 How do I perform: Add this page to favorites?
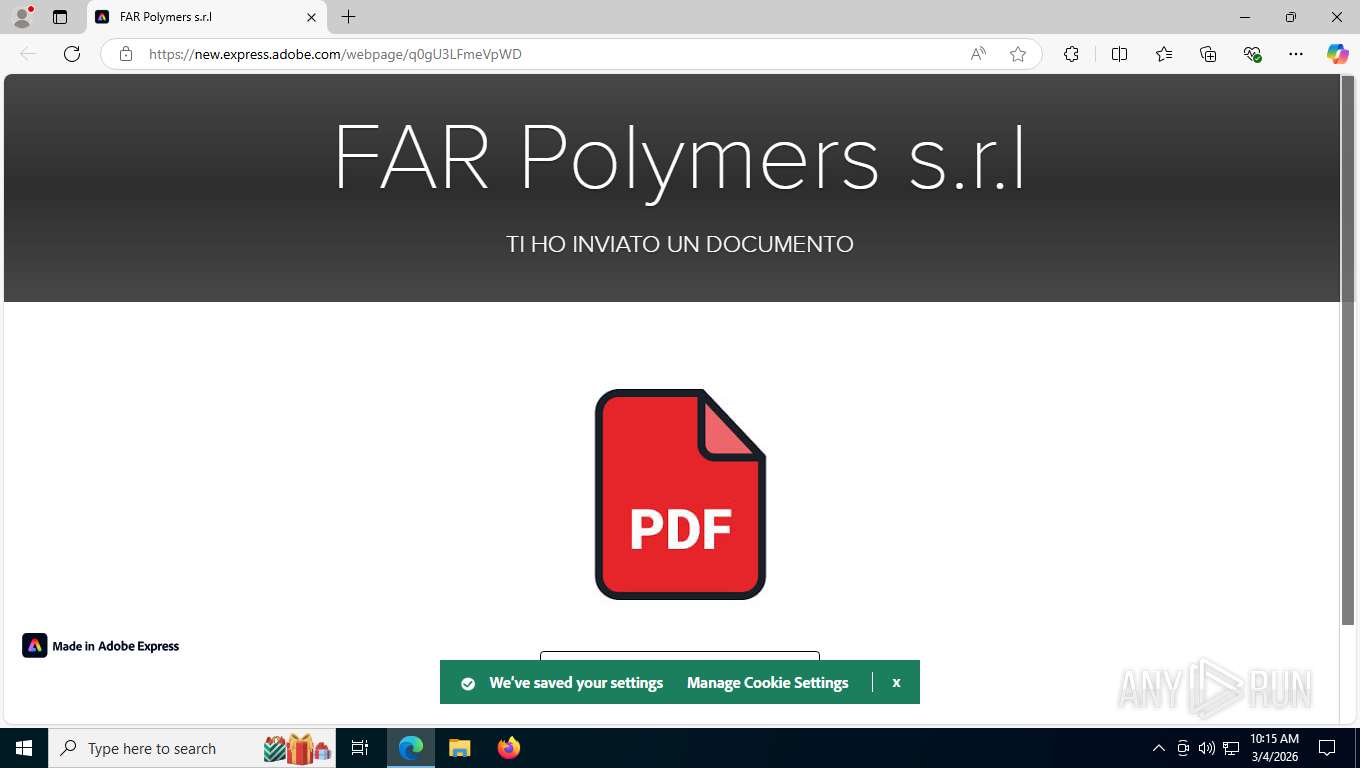click(1018, 54)
